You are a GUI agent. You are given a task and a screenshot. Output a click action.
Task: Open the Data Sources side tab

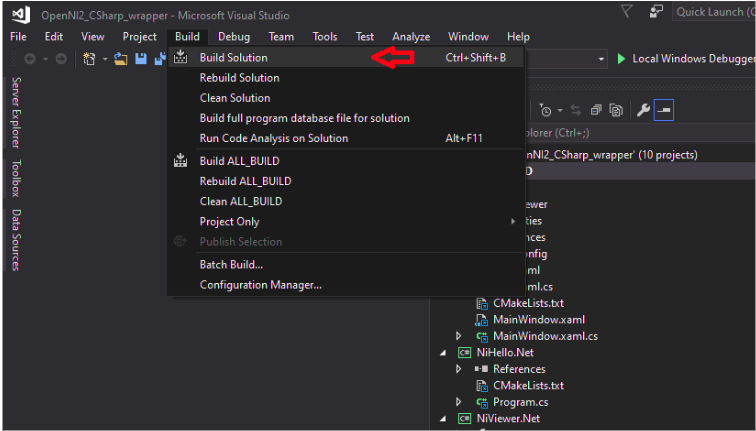16,240
